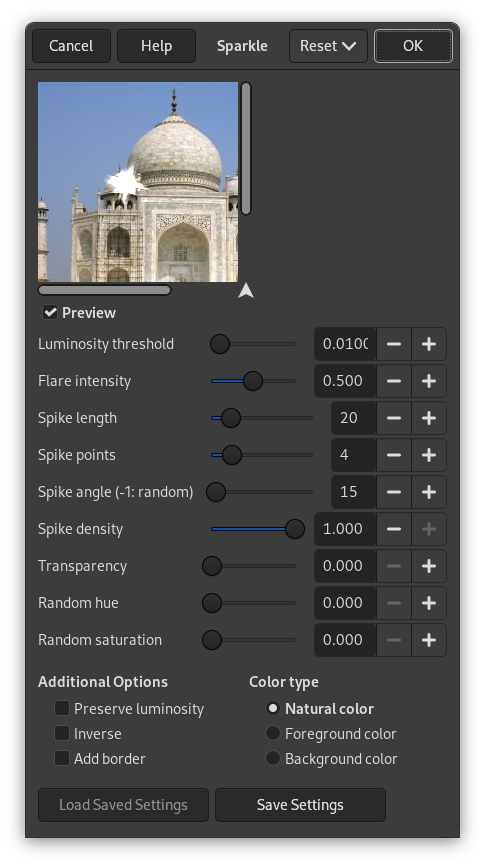Click the Spike points slider
Image resolution: width=485 pixels, height=866 pixels.
(x=262, y=455)
